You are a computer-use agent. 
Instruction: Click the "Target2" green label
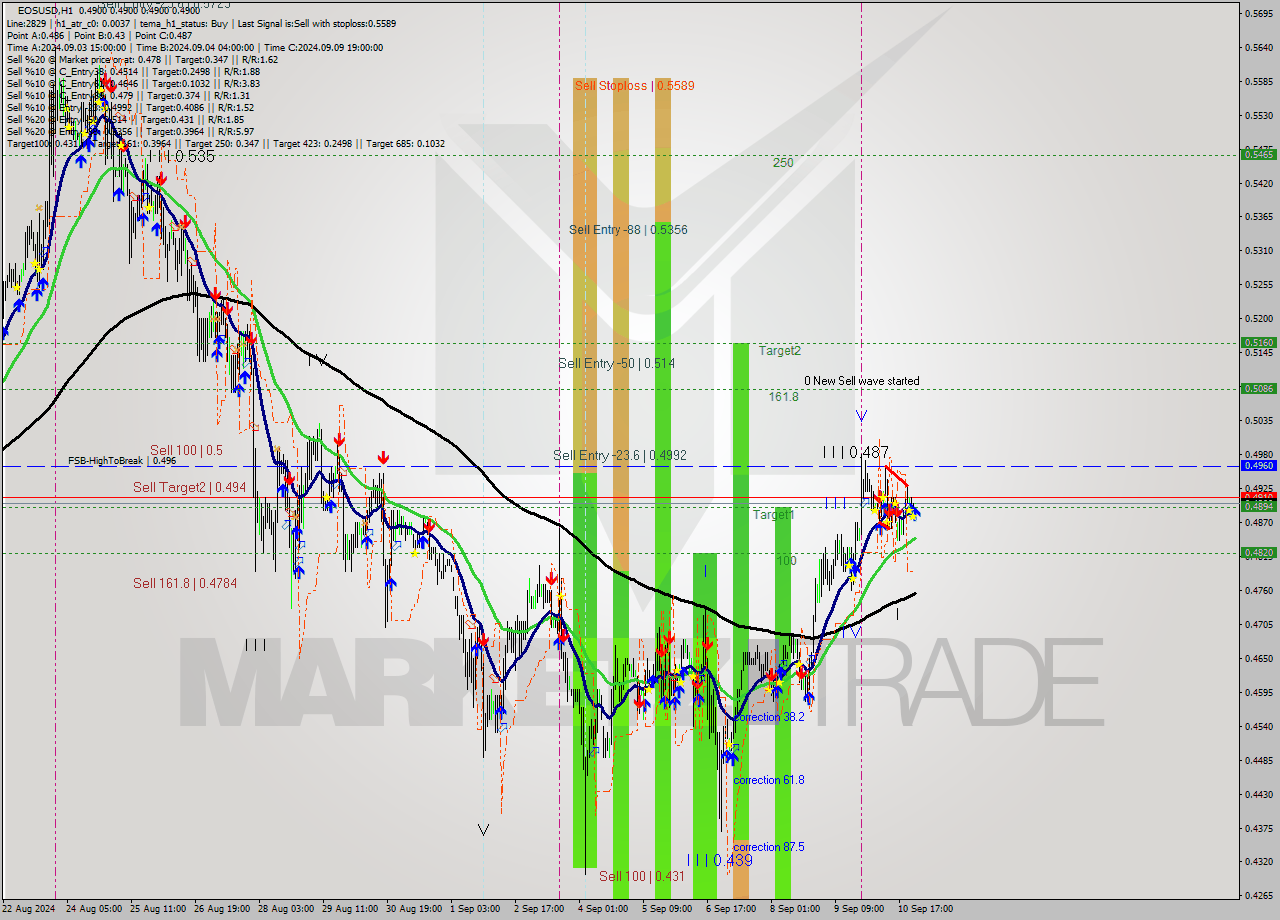point(779,350)
